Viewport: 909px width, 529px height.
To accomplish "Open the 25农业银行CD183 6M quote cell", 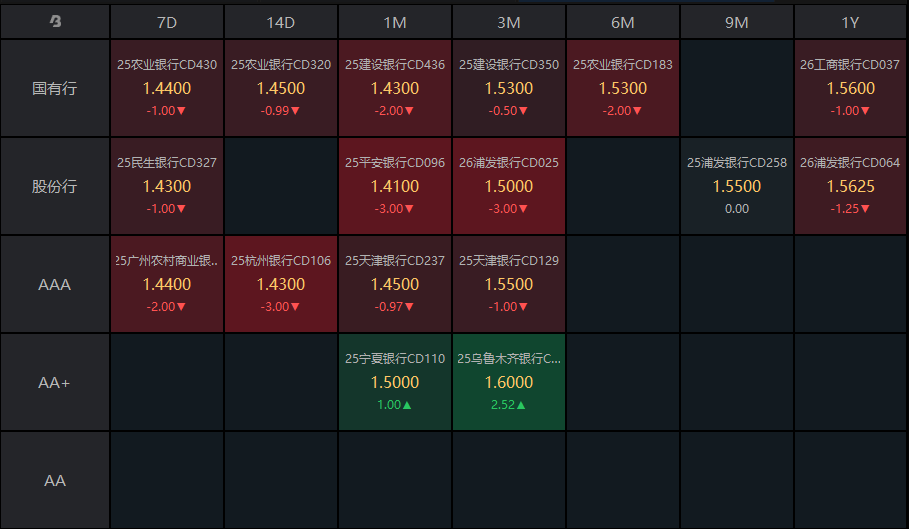I will [x=623, y=88].
